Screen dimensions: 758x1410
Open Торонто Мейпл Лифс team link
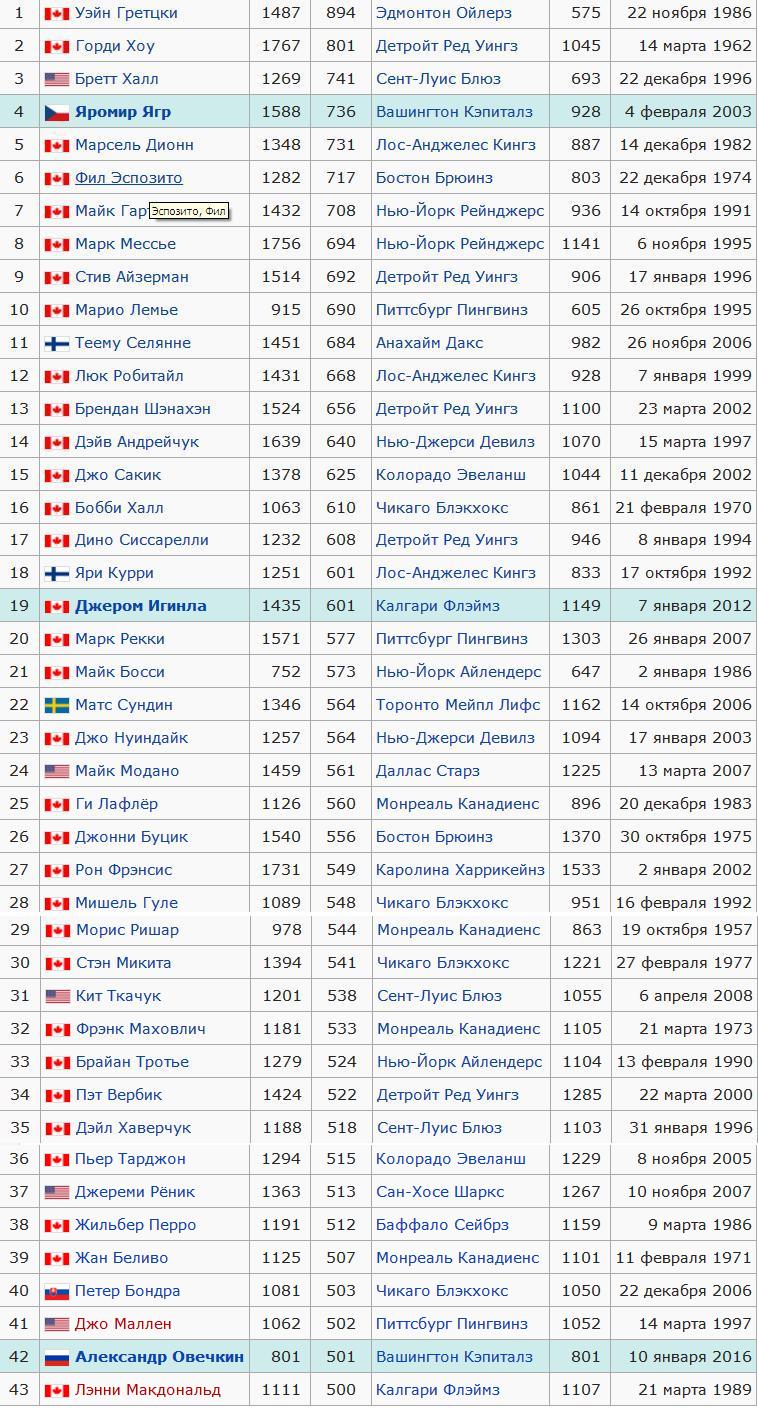[458, 705]
